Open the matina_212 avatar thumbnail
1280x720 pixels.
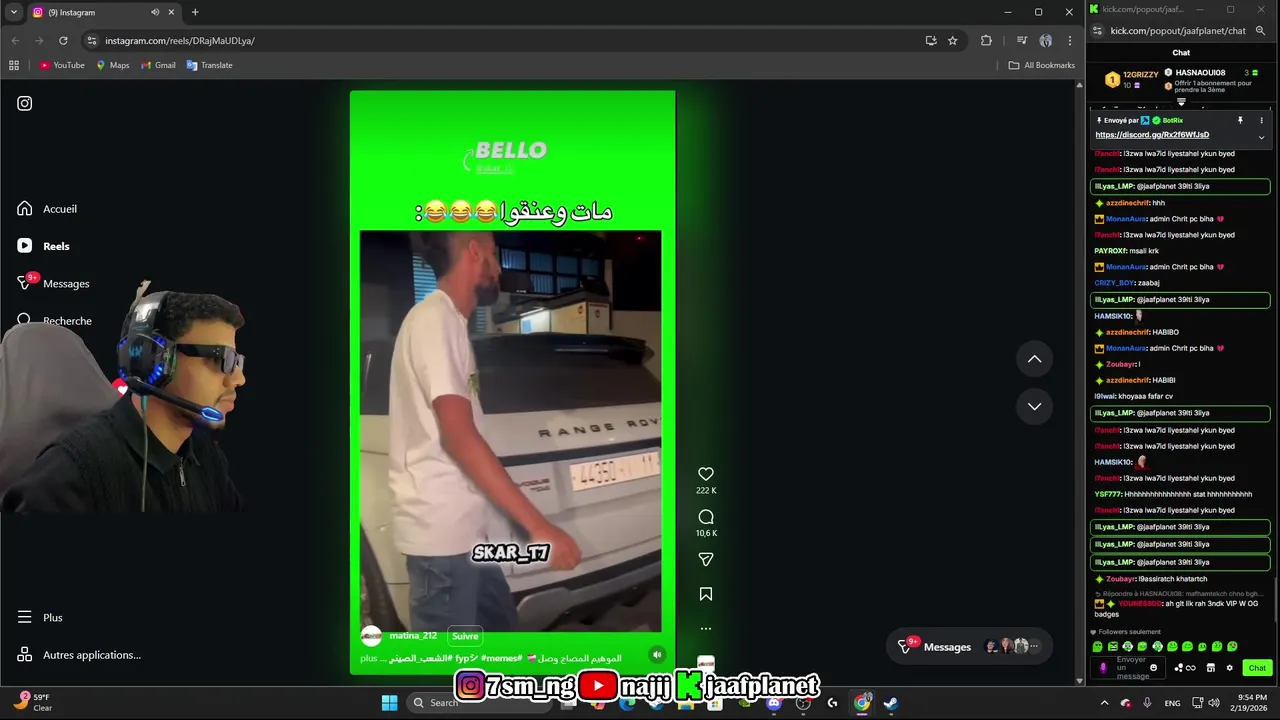(x=371, y=636)
